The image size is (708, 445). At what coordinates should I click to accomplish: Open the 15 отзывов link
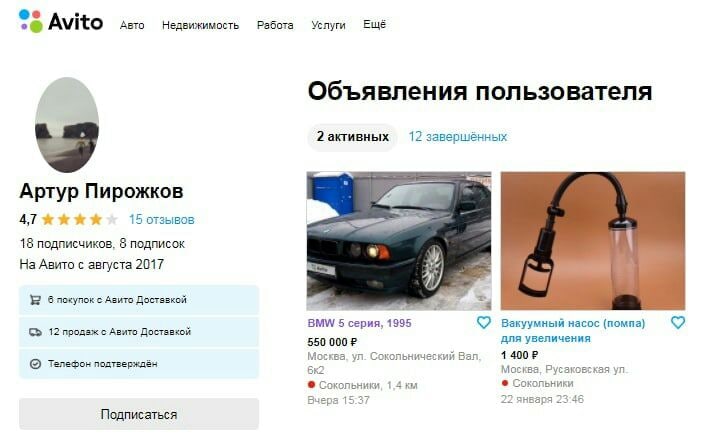pyautogui.click(x=162, y=220)
